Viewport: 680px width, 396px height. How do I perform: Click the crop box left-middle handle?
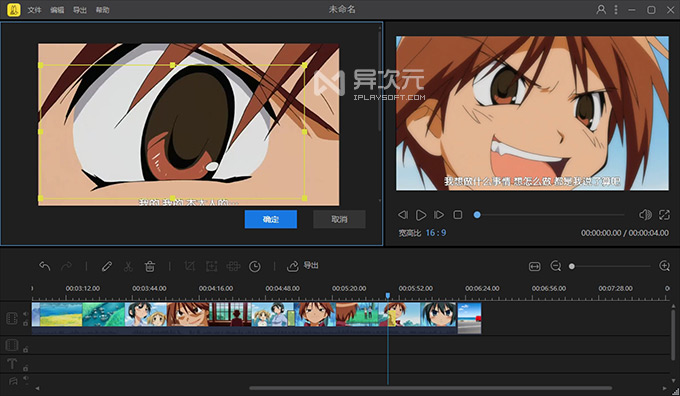click(40, 131)
